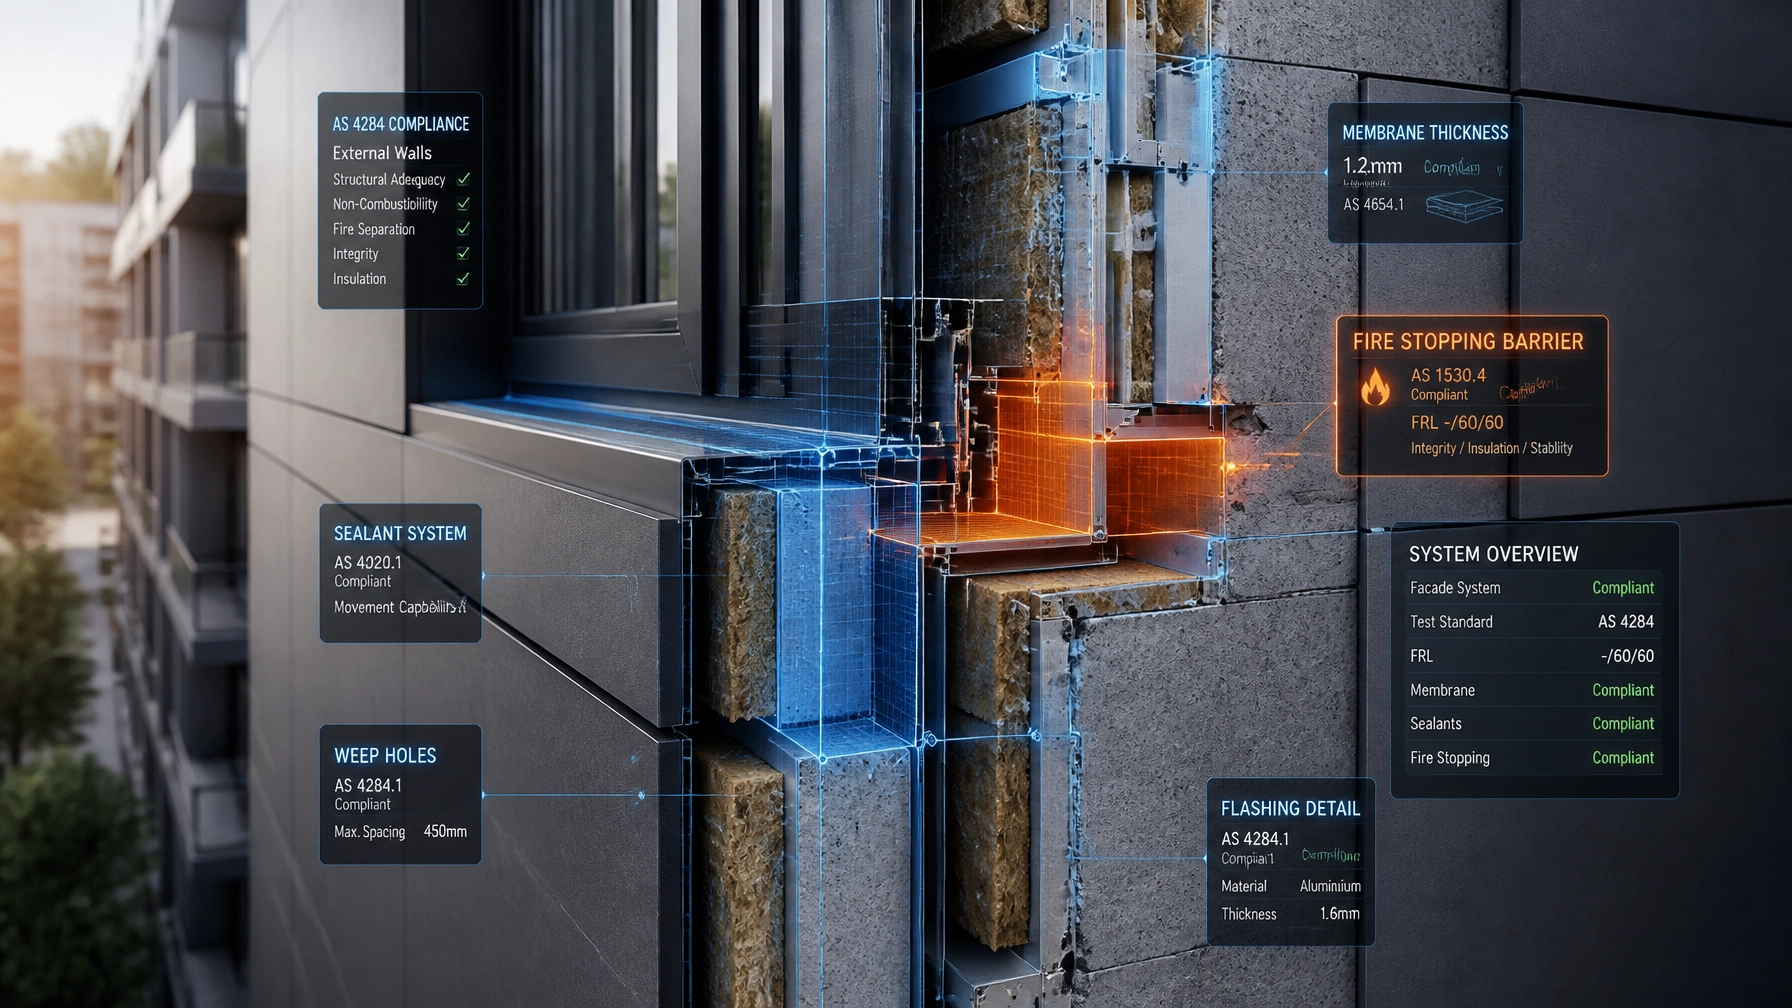Select the SEALANT SYSTEM heading
This screenshot has height=1008, width=1792.
400,534
